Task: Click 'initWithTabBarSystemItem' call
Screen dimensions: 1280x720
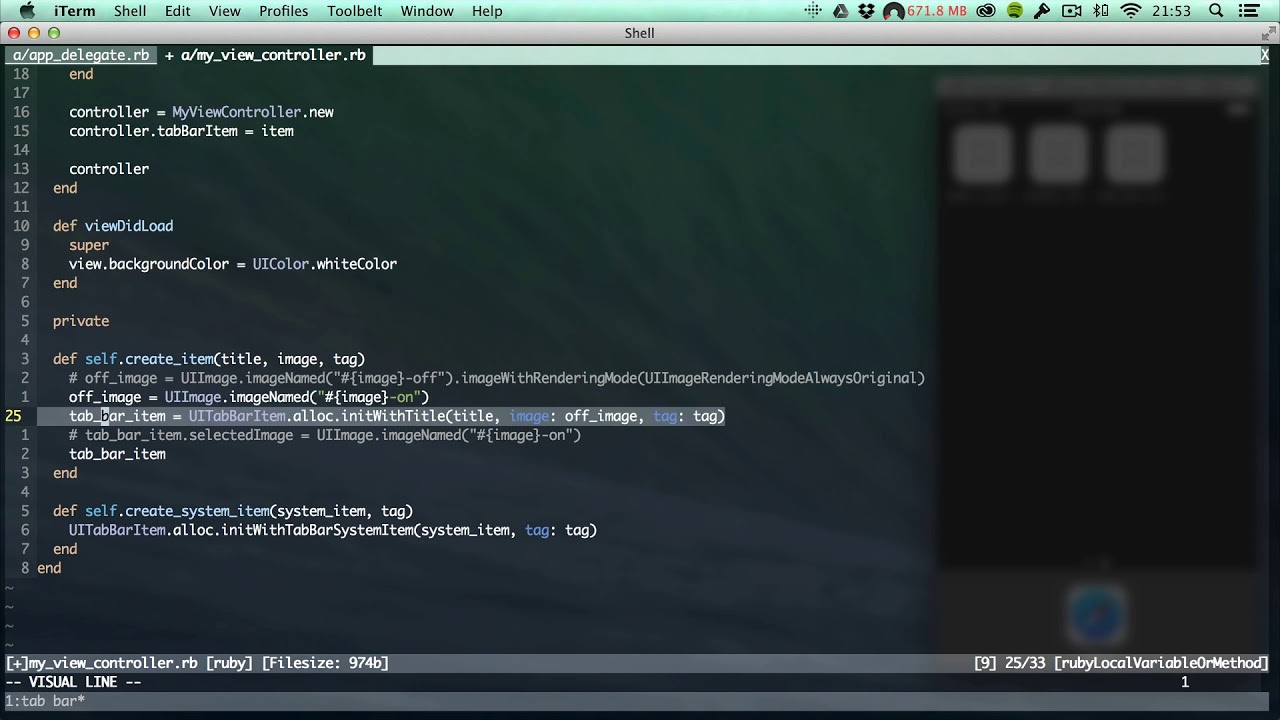Action: click(x=317, y=530)
